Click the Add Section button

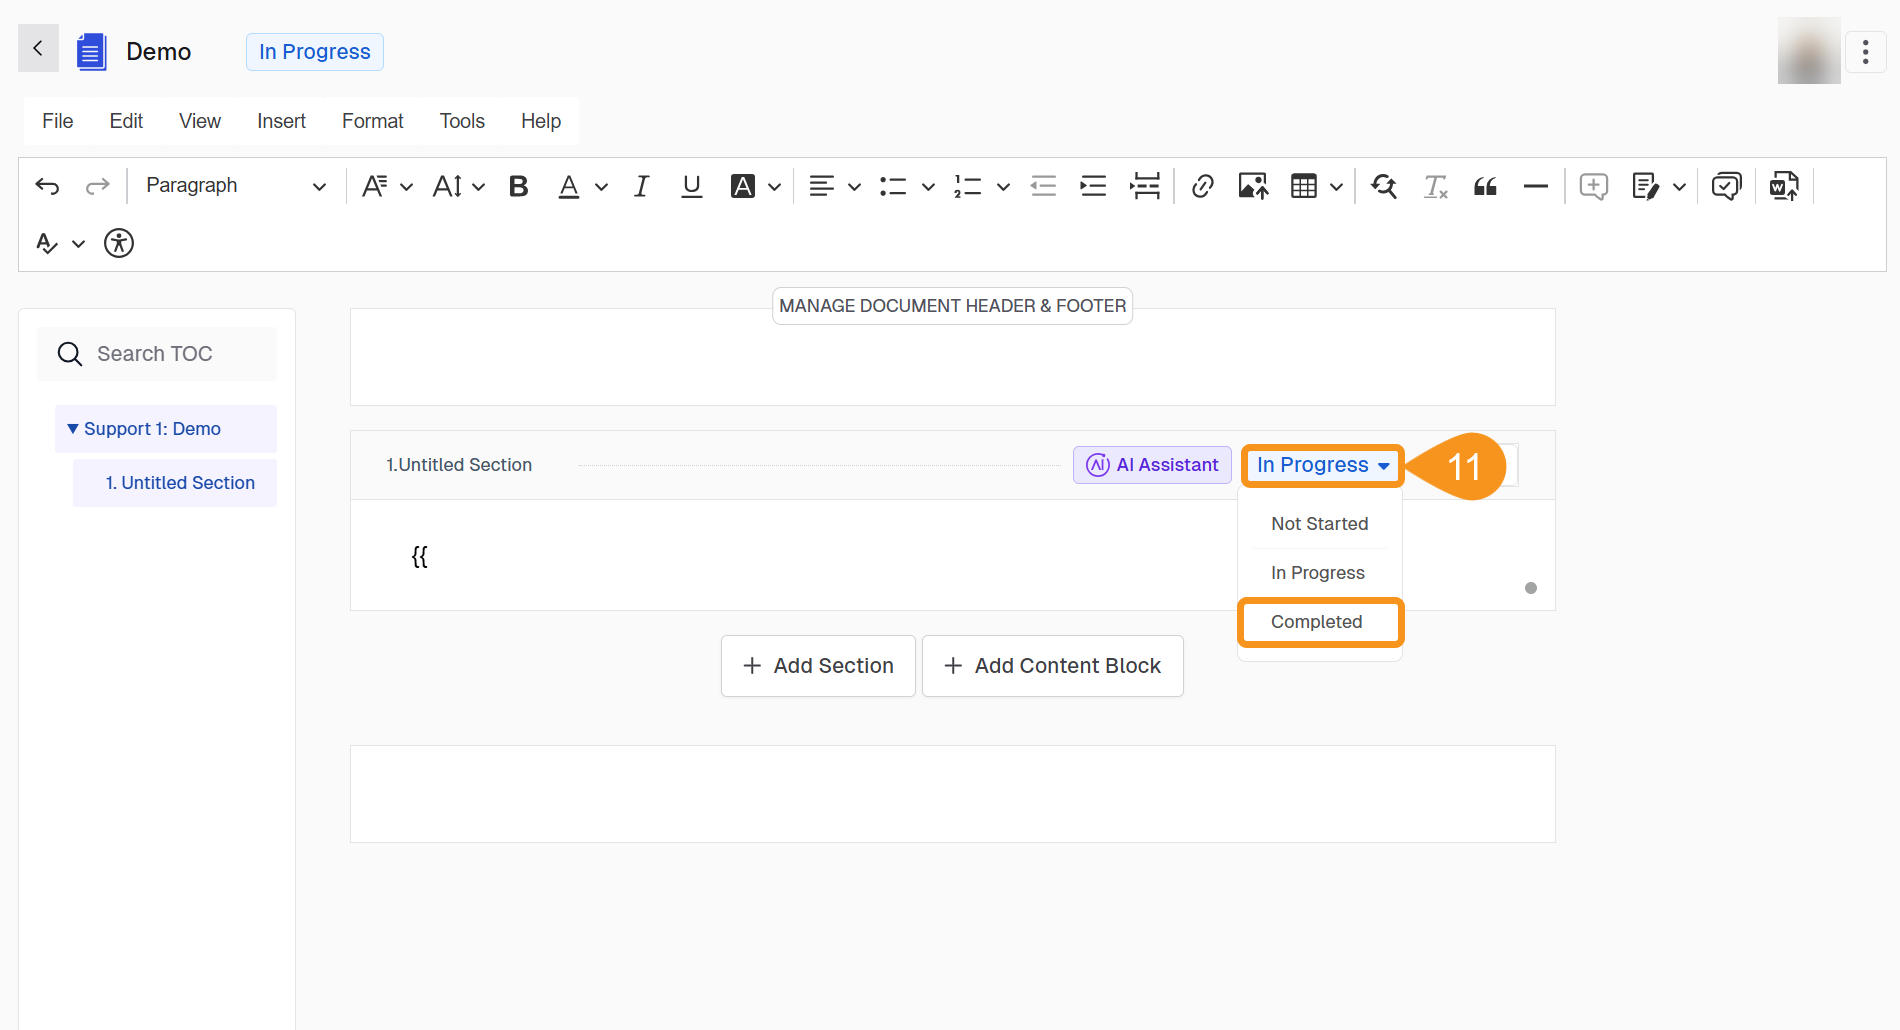pyautogui.click(x=818, y=666)
